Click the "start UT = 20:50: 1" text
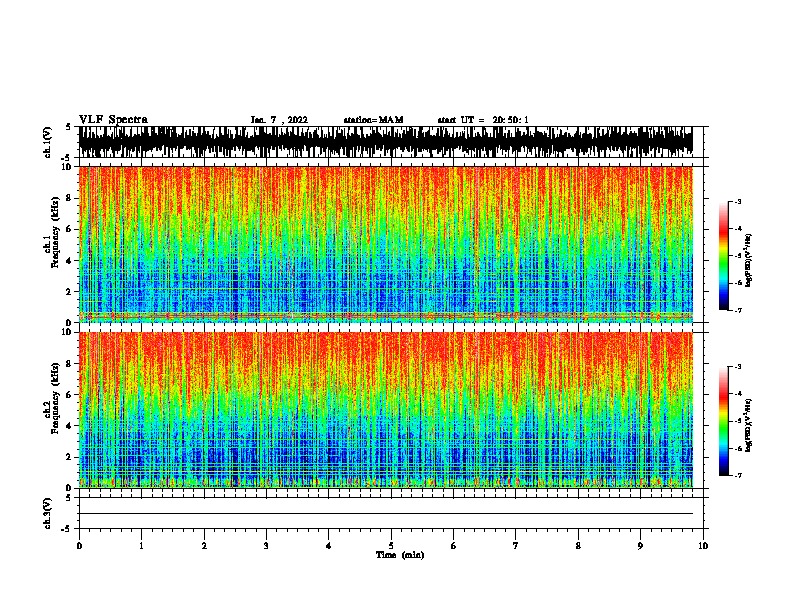This screenshot has width=792, height=612. [x=483, y=120]
